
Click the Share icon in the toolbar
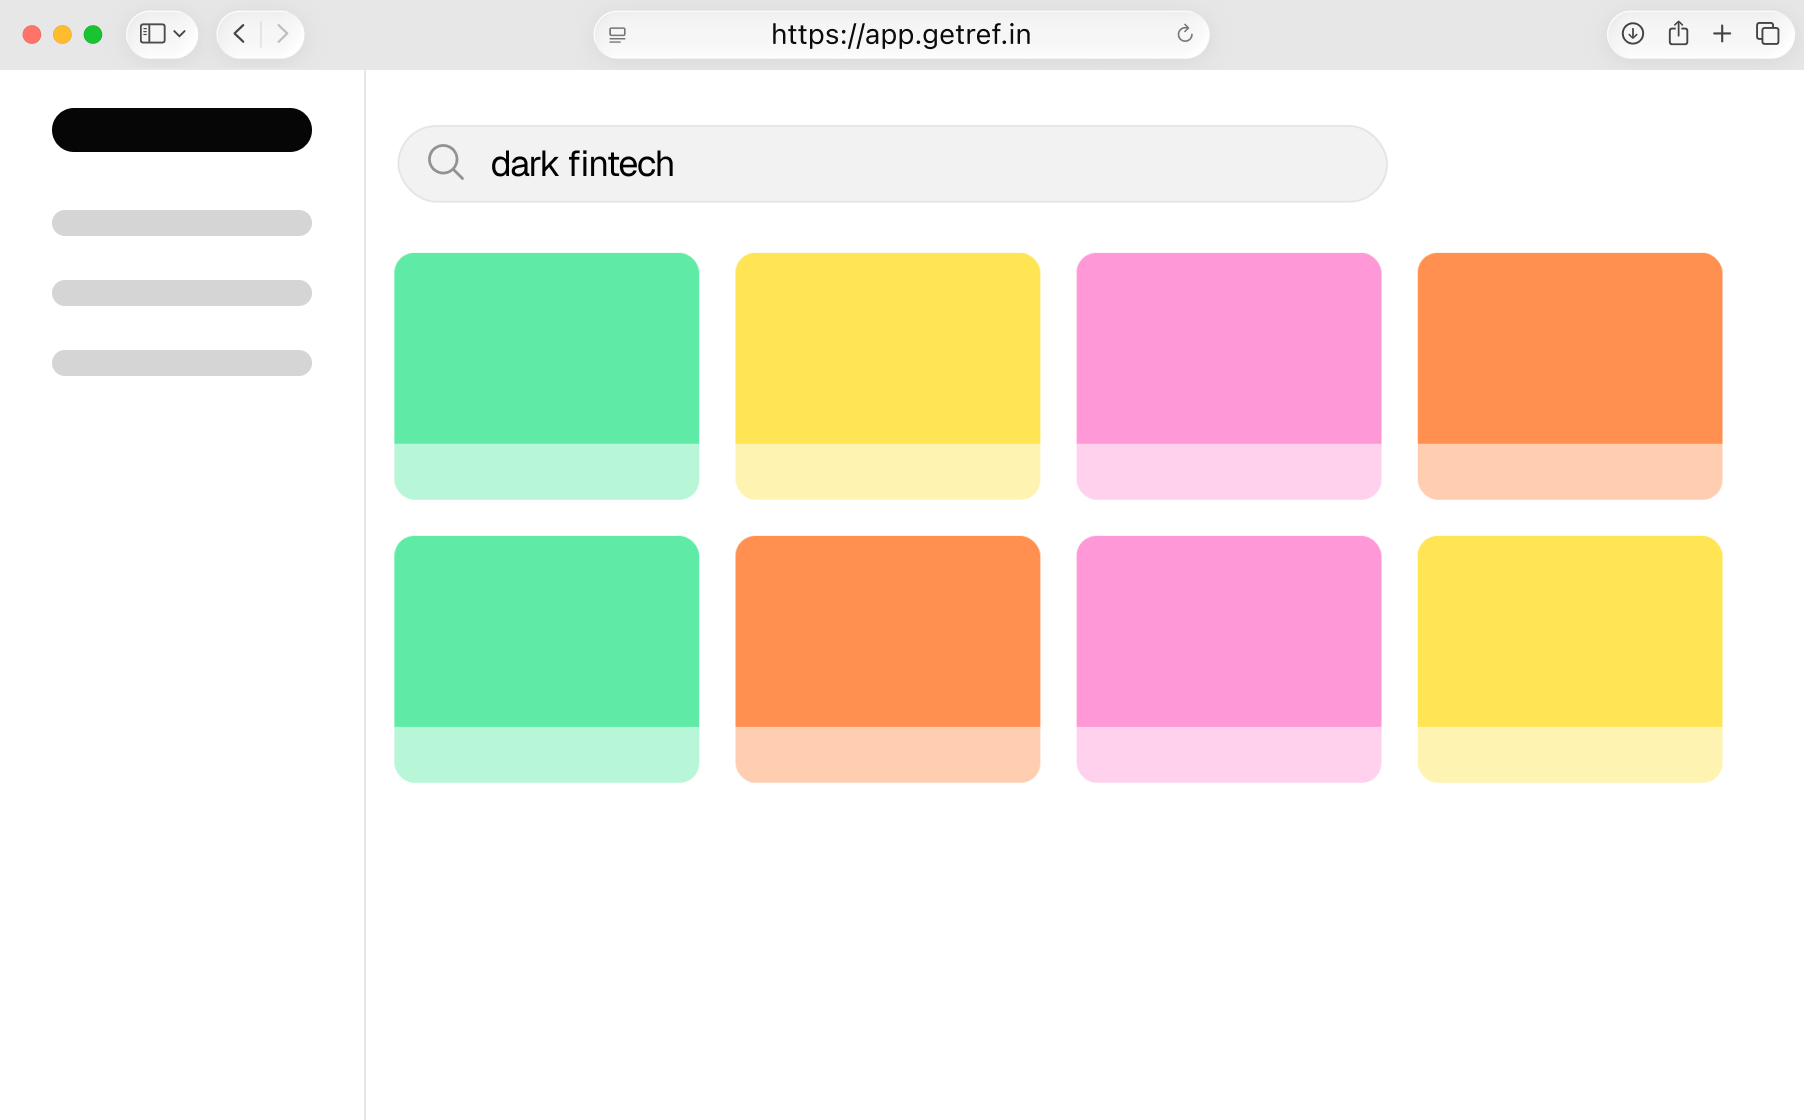[1678, 34]
